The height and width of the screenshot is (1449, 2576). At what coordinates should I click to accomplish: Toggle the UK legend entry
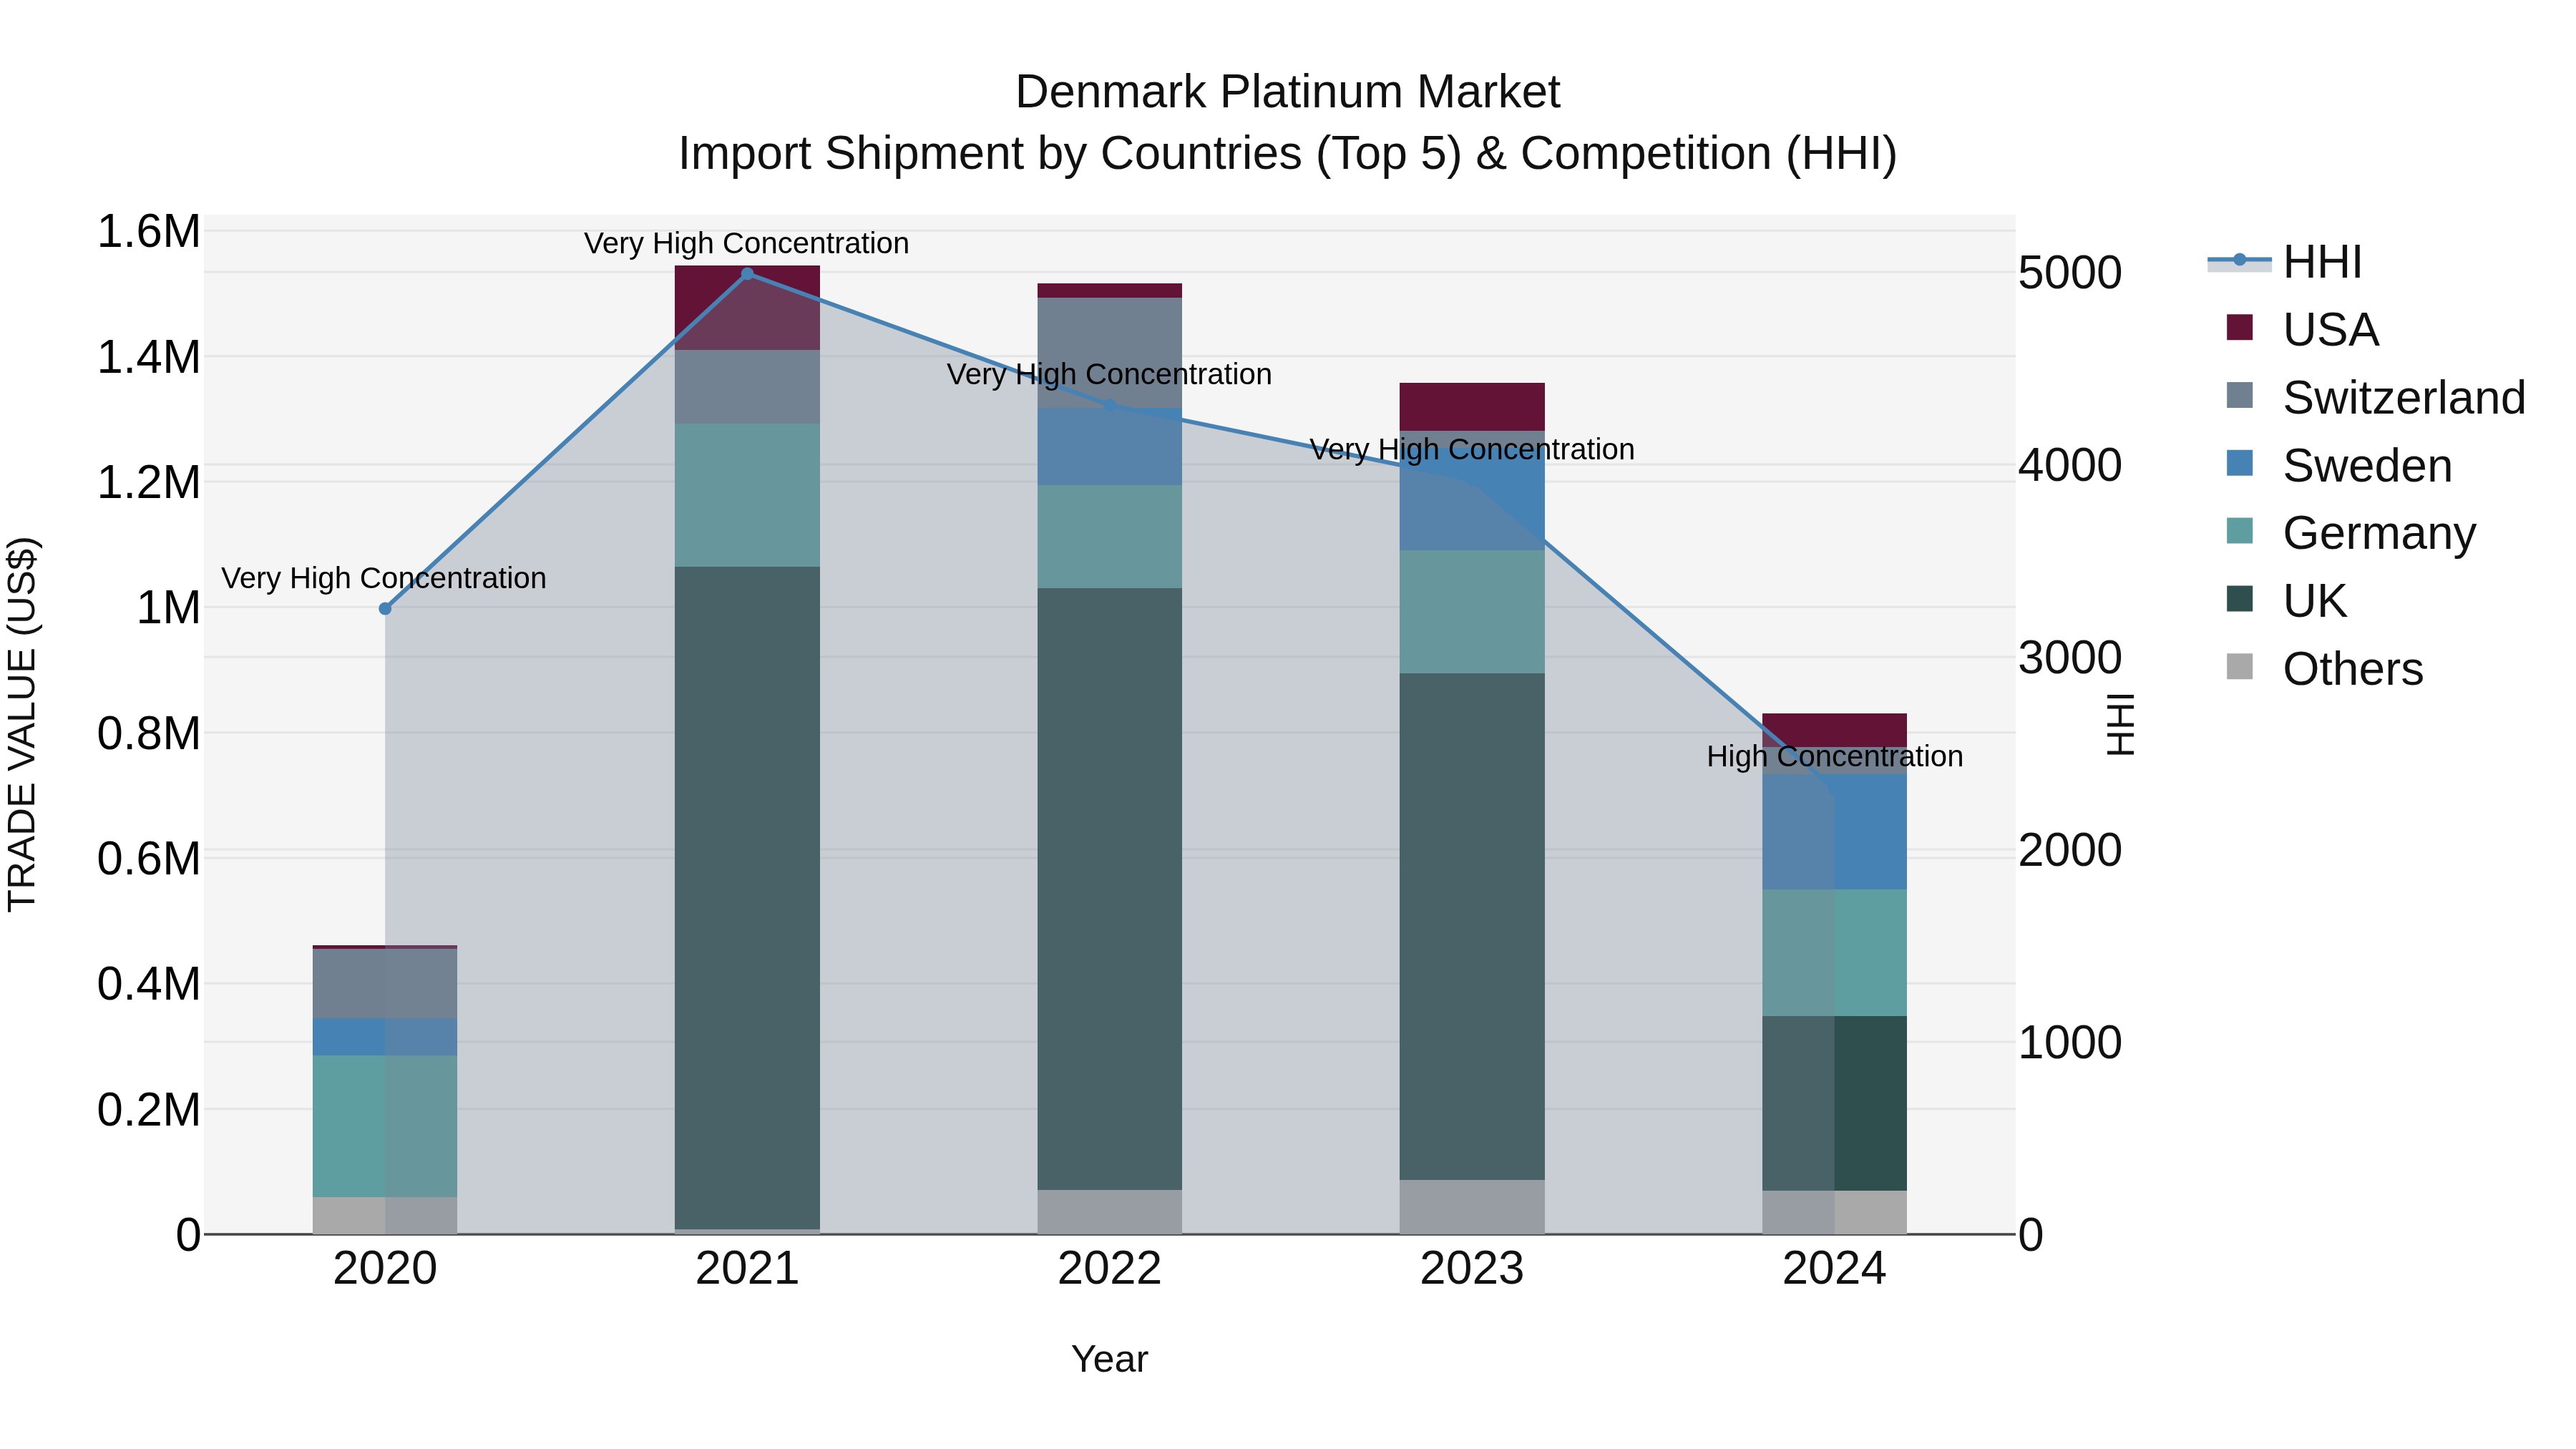[2287, 601]
